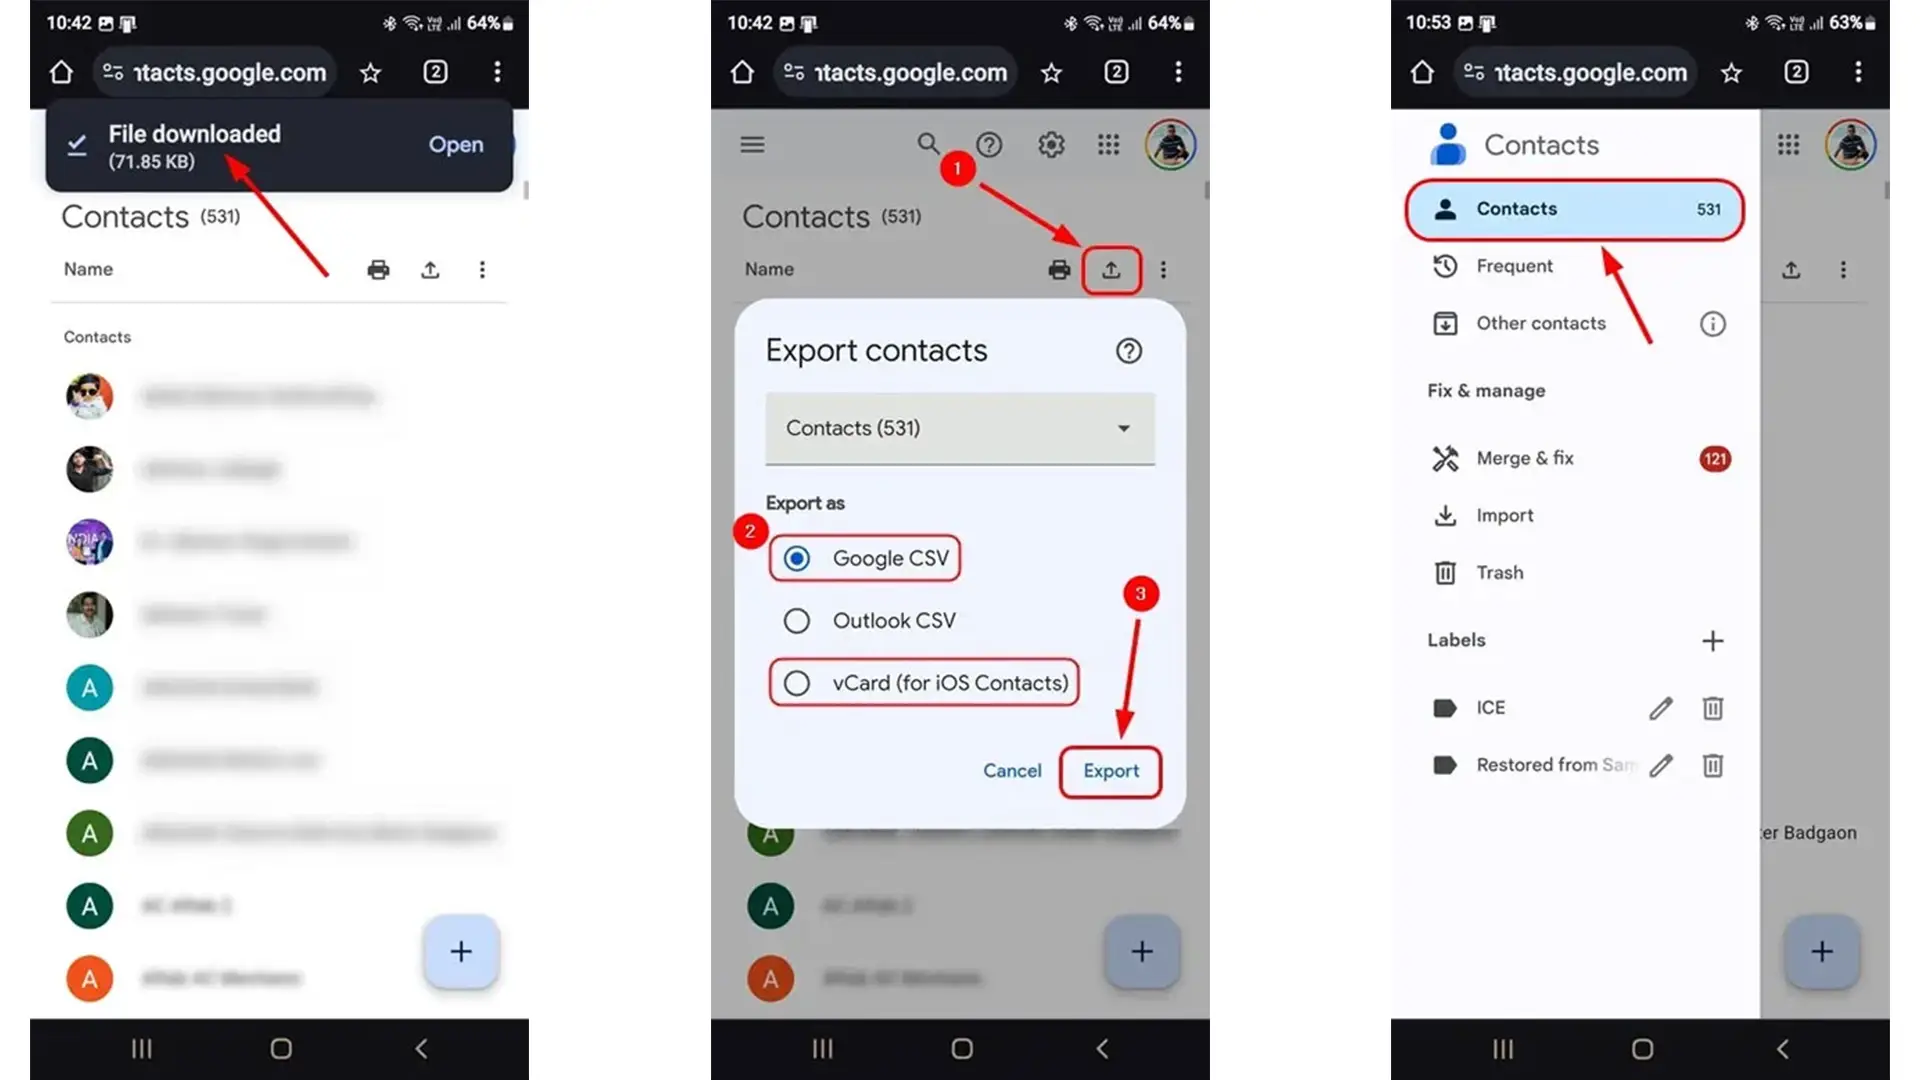The image size is (1920, 1080).
Task: Select Outlook CSV radio button
Action: [x=796, y=620]
